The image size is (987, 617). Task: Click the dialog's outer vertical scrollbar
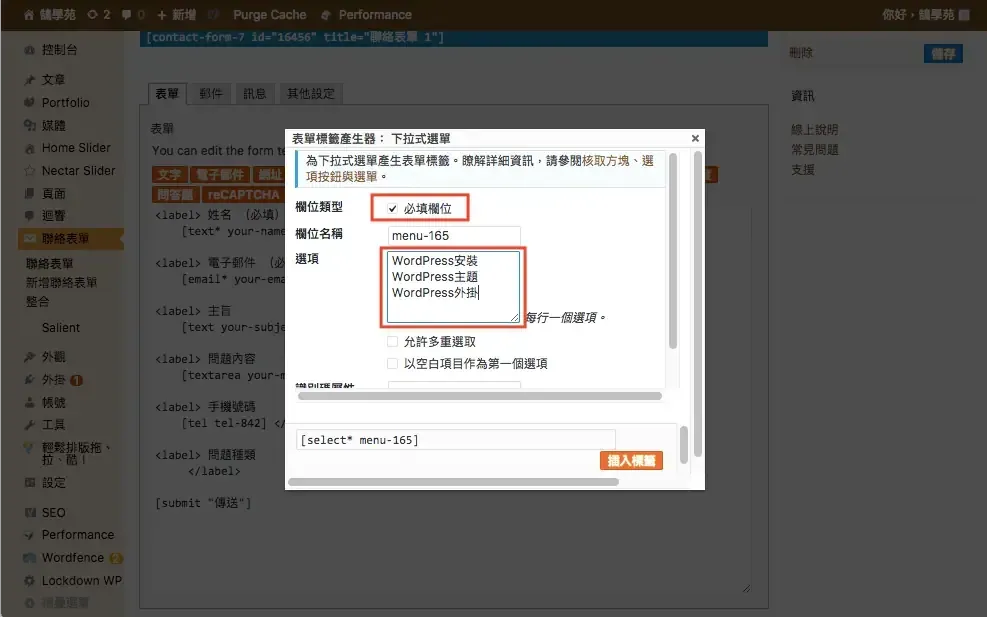tap(697, 304)
